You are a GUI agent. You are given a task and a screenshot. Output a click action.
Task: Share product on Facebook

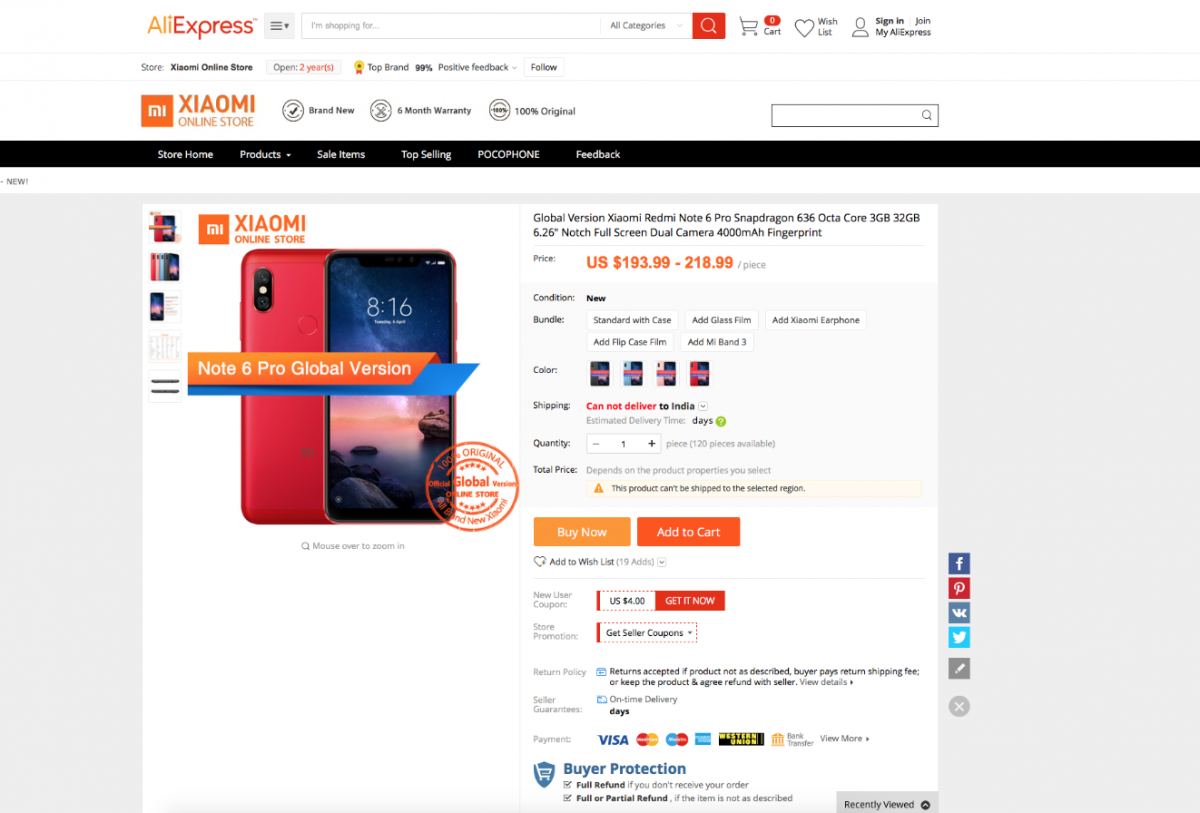click(x=959, y=564)
